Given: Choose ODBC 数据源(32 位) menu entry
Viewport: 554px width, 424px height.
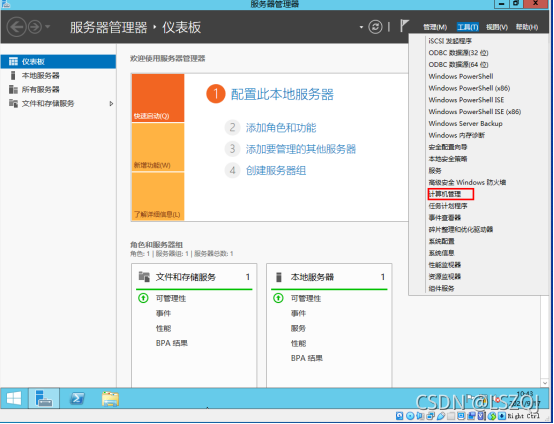Looking at the screenshot, I should [x=458, y=53].
